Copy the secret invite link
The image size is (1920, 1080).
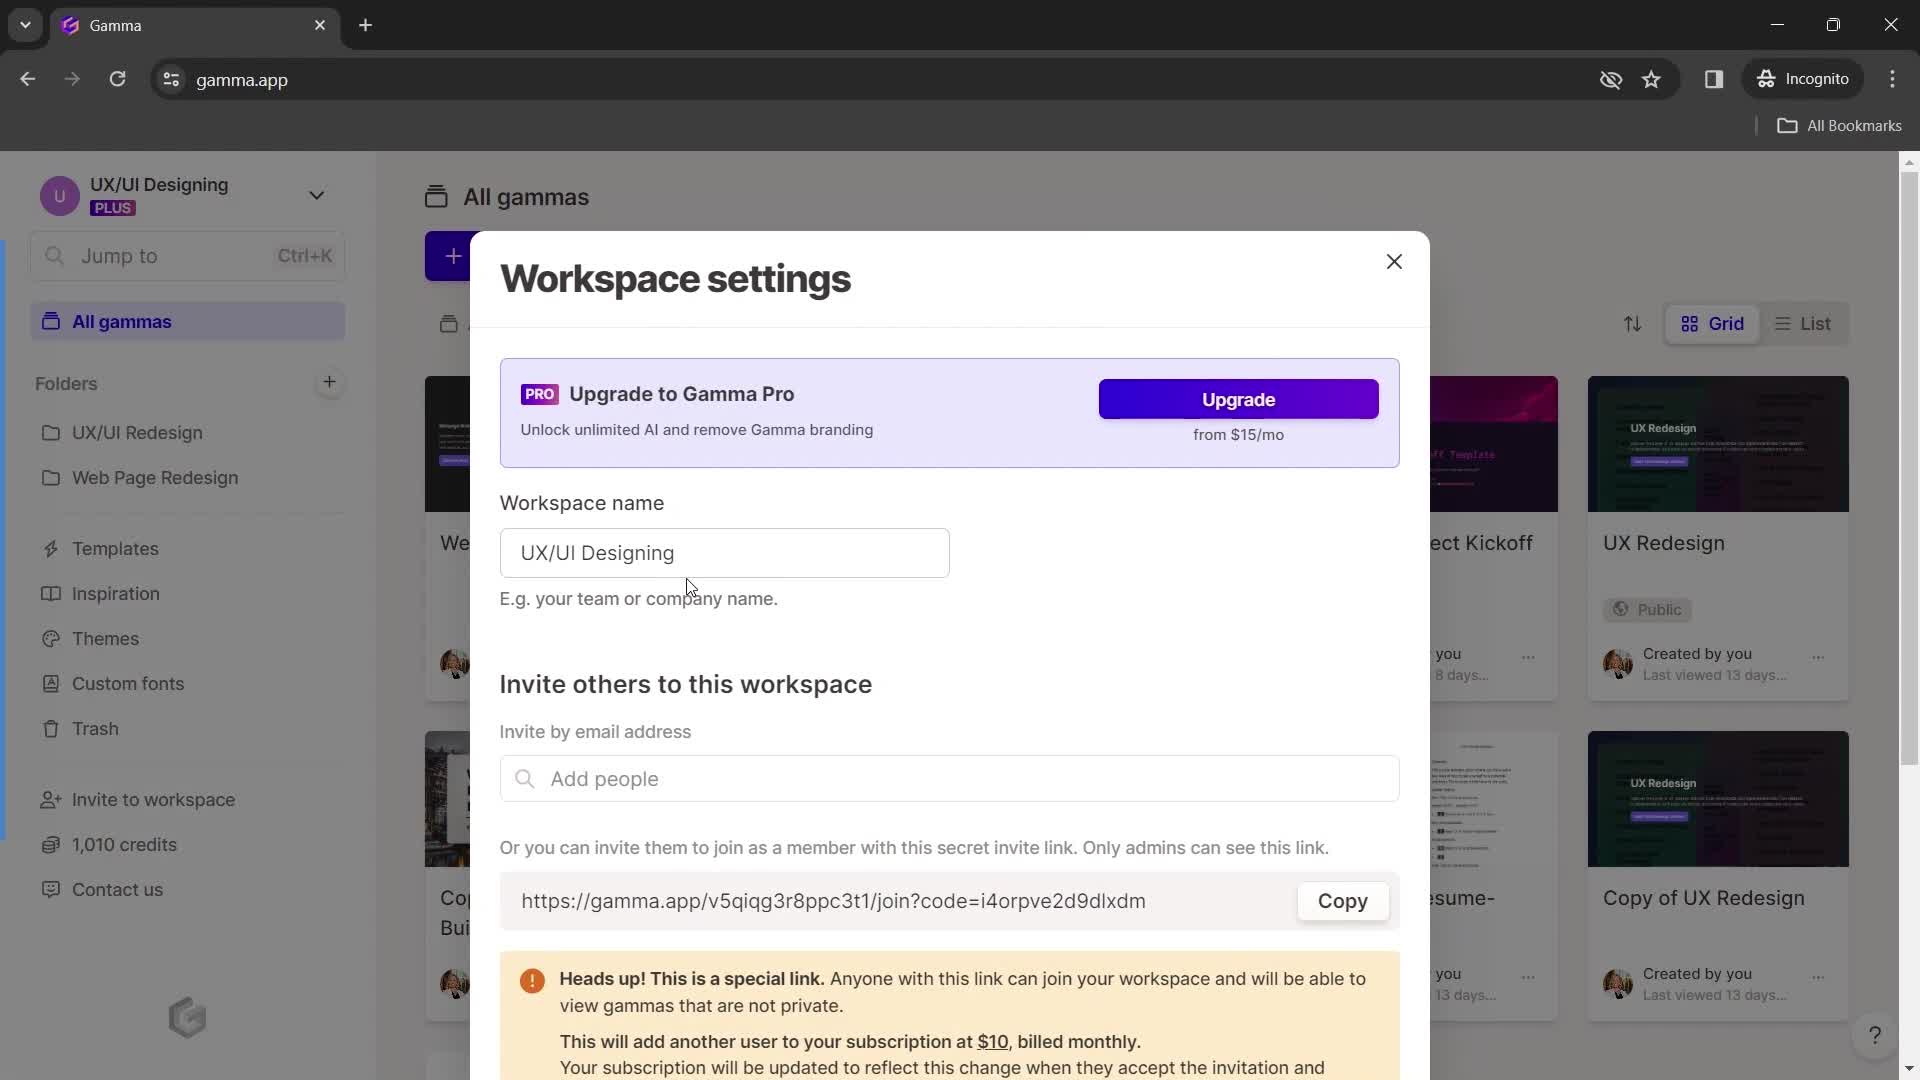point(1342,901)
